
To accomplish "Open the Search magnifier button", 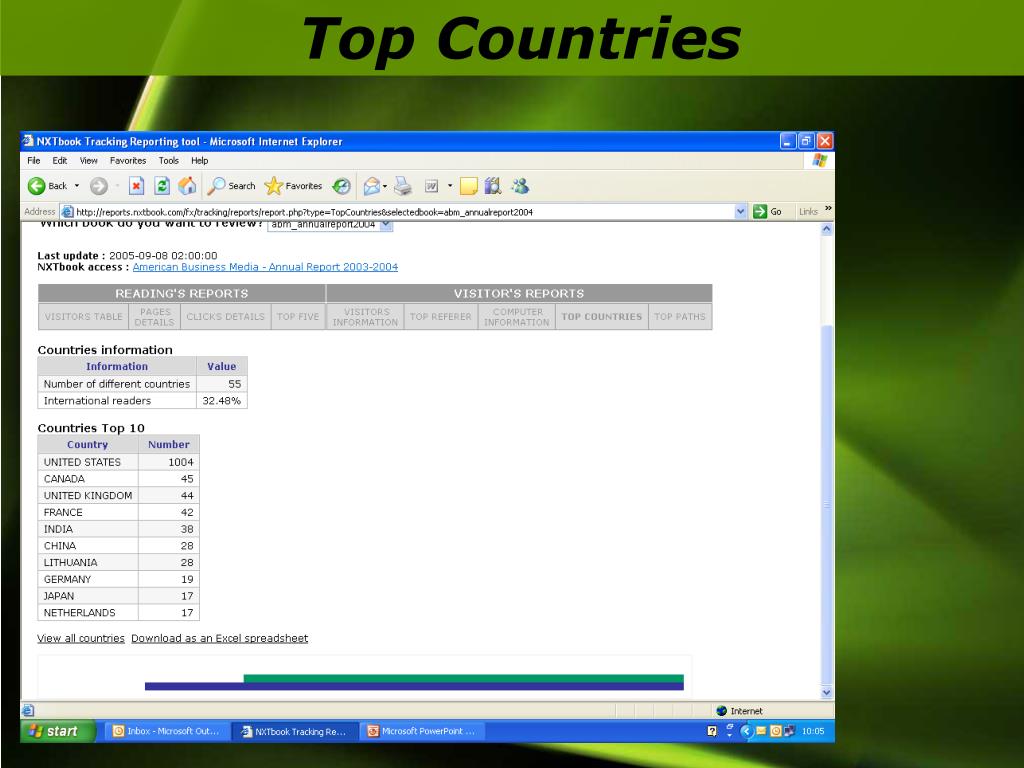I will [231, 186].
